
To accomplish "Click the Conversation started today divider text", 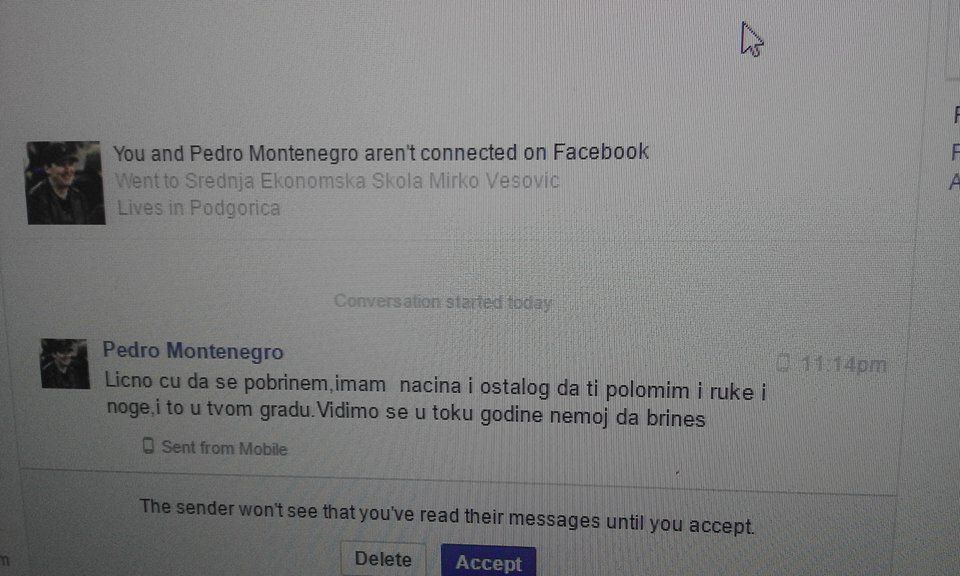I will [x=443, y=302].
